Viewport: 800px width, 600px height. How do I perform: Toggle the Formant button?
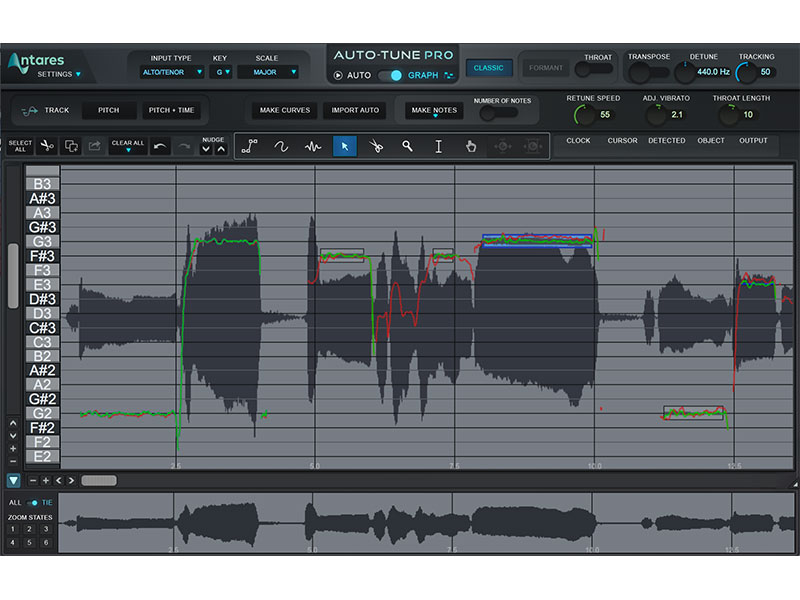coord(545,68)
